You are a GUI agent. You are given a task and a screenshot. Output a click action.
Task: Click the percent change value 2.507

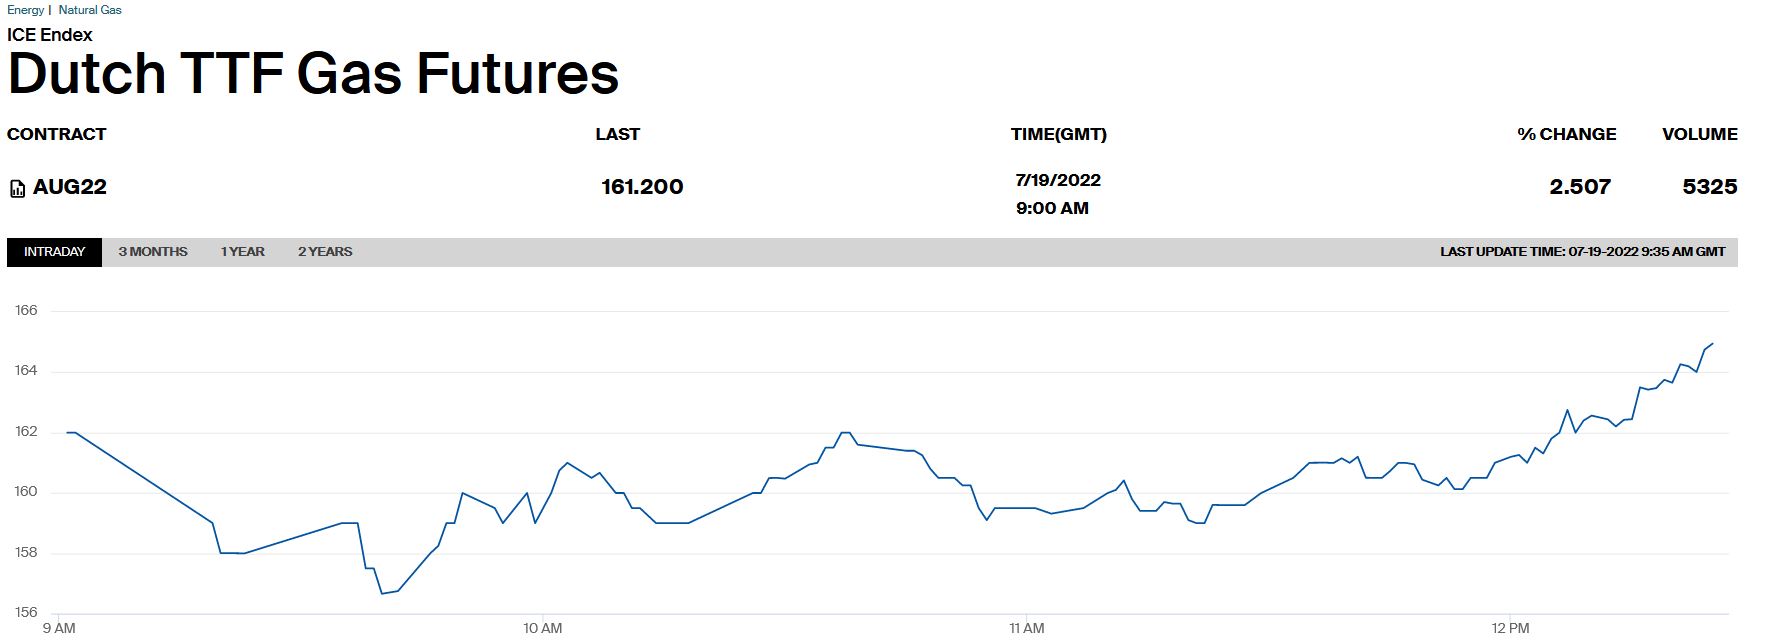[1579, 187]
